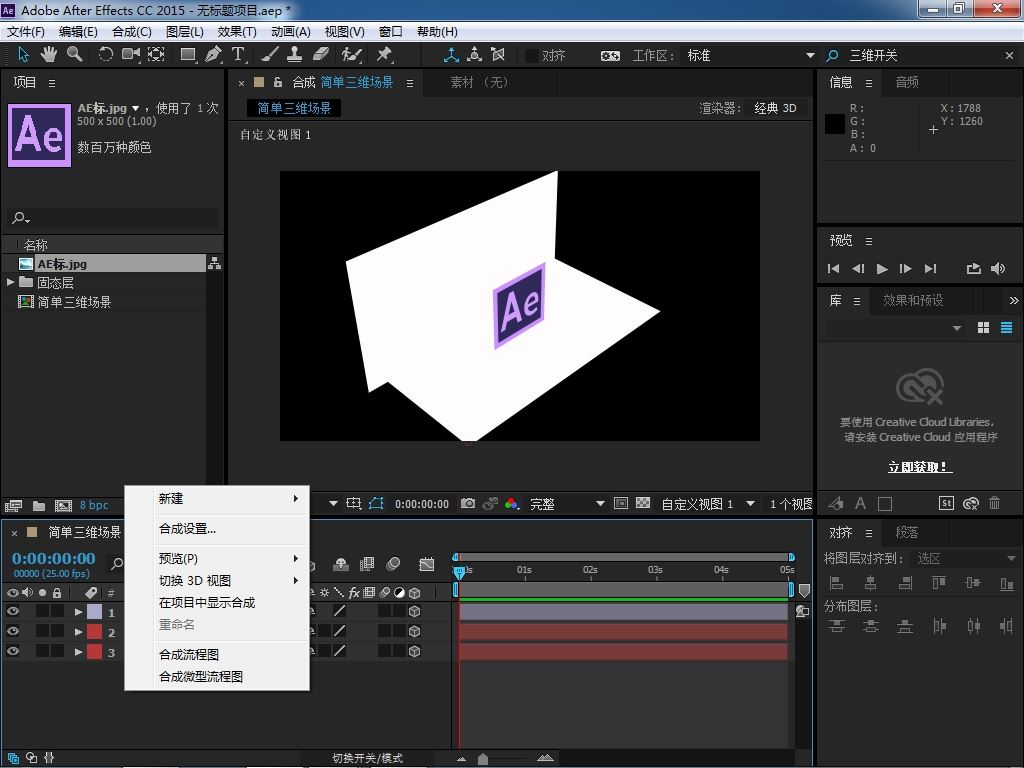Viewport: 1024px width, 768px height.
Task: Click 切换开关/模式 button in timeline
Action: 367,758
